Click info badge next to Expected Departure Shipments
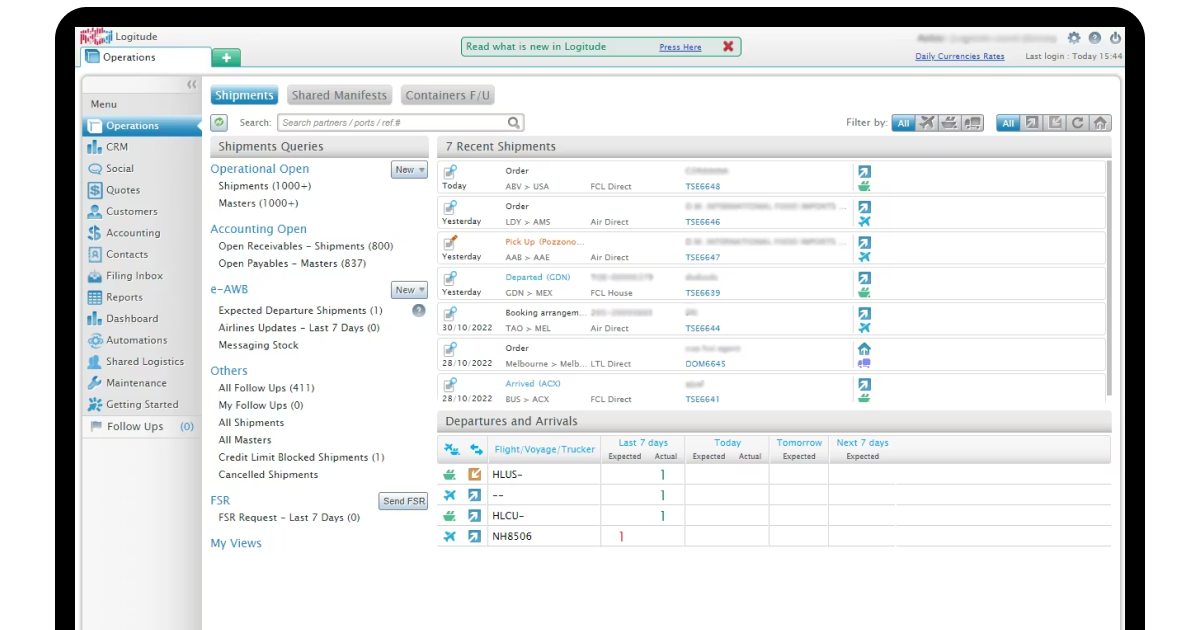 click(419, 311)
